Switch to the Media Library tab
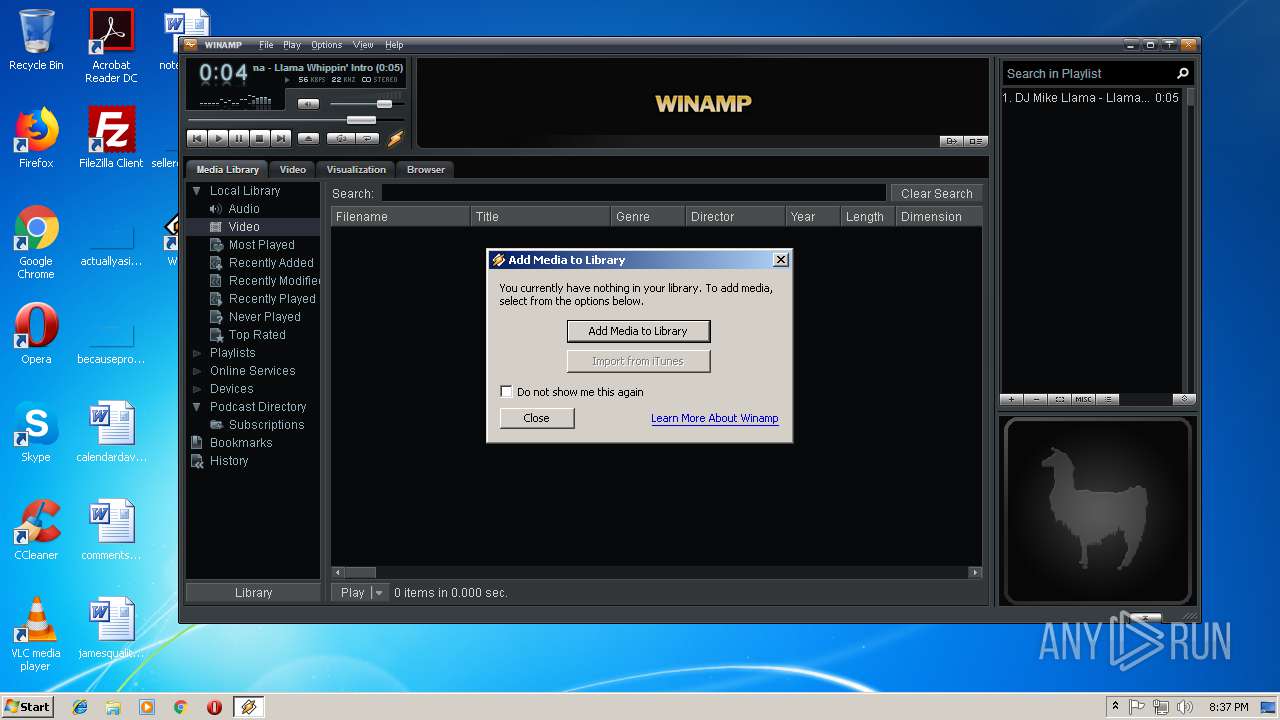Image resolution: width=1280 pixels, height=720 pixels. click(227, 170)
